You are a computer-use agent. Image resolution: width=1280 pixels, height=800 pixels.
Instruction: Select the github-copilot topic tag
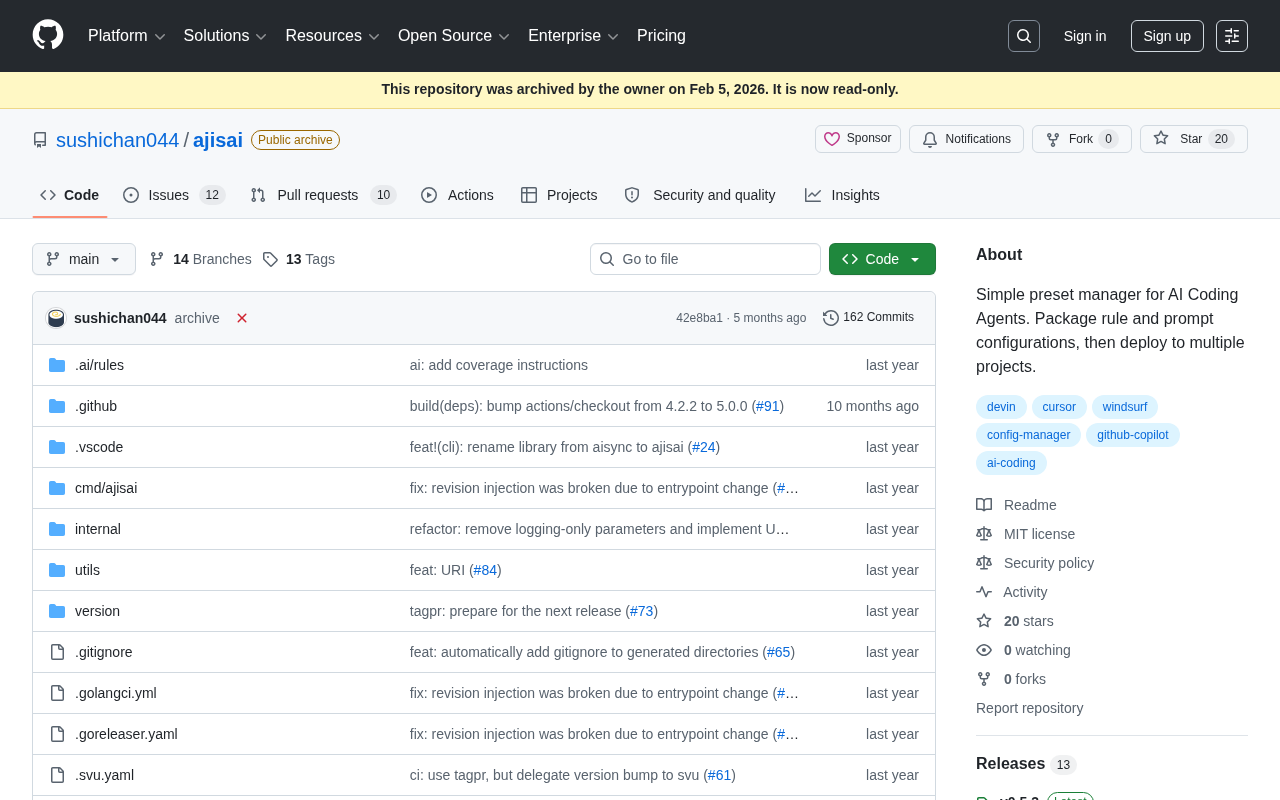pos(1133,435)
